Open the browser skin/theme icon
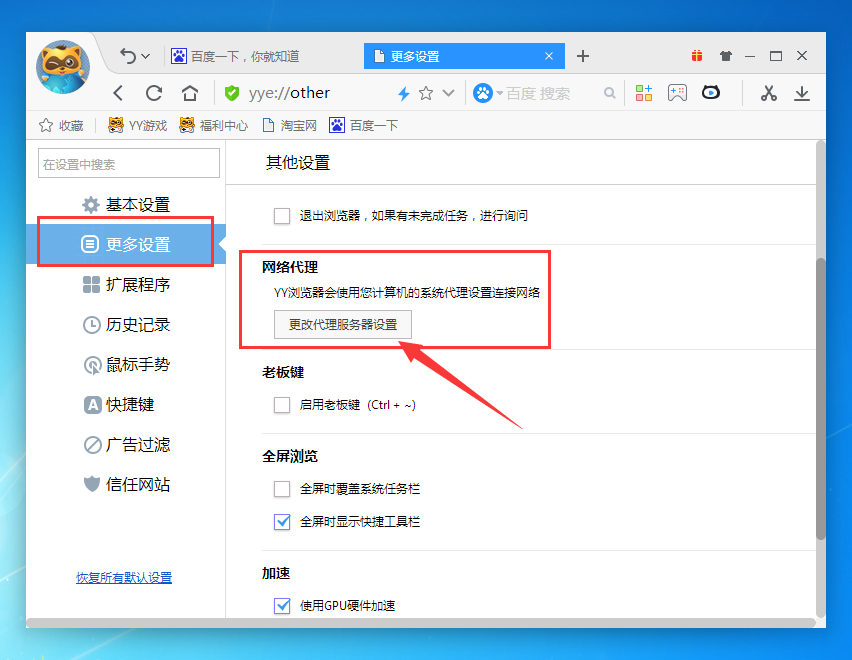The image size is (852, 660). click(725, 56)
